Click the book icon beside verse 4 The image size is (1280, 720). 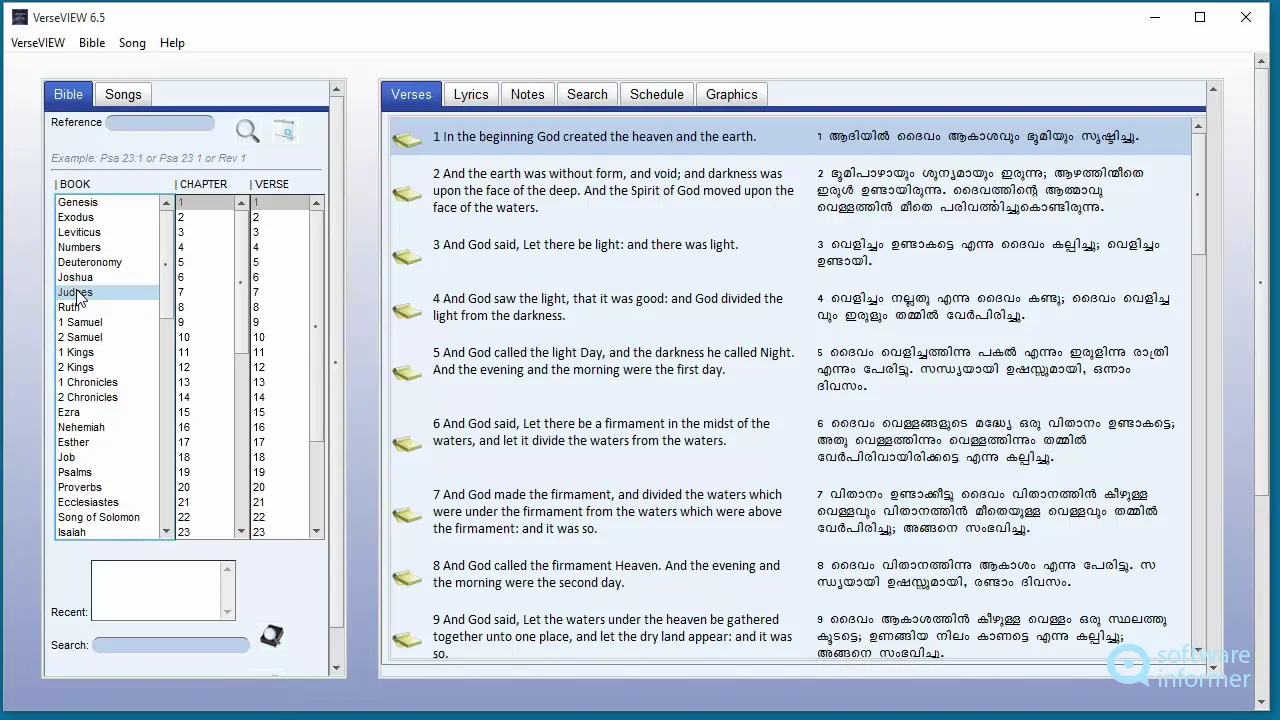(x=407, y=311)
